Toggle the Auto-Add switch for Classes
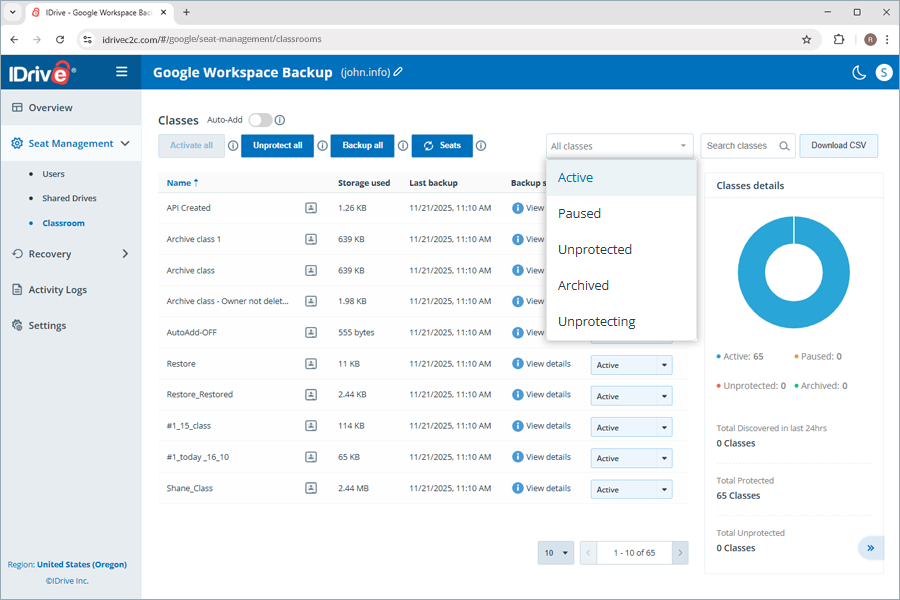900x600 pixels. pos(259,119)
